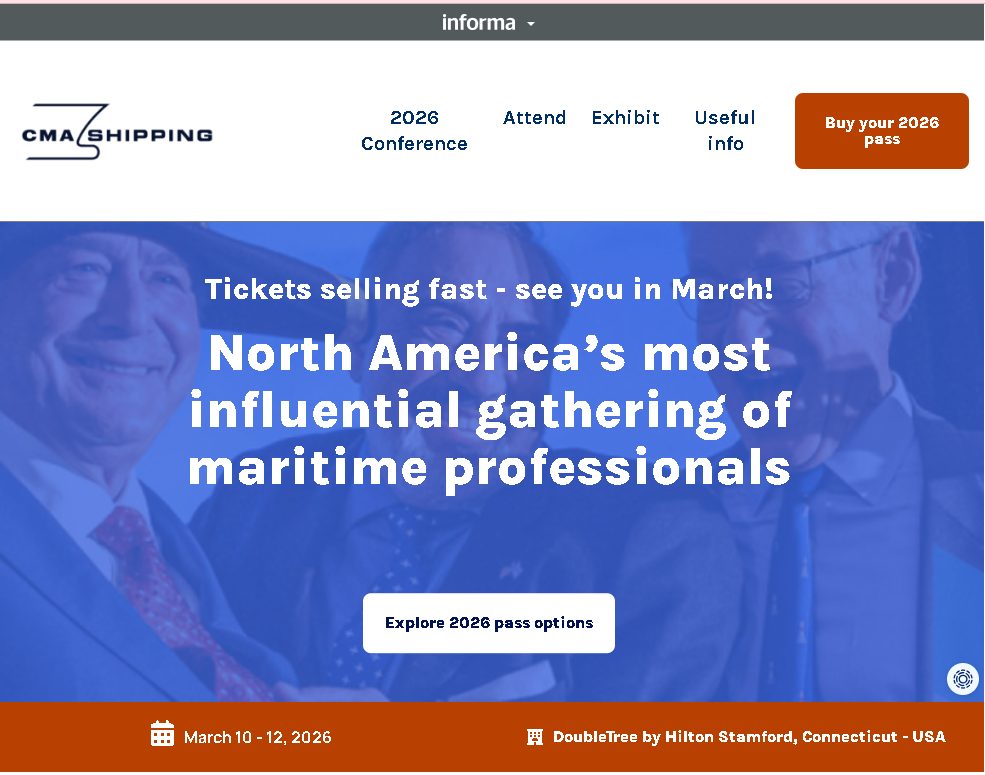Expand the "Useful info" dropdown

point(724,130)
